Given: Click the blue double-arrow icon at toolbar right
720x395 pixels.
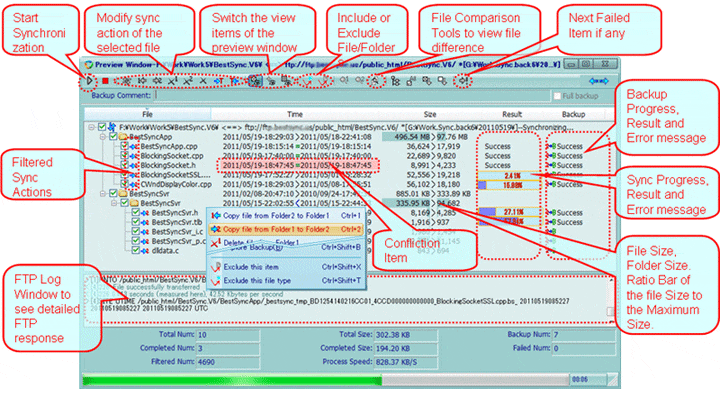Looking at the screenshot, I should (599, 81).
